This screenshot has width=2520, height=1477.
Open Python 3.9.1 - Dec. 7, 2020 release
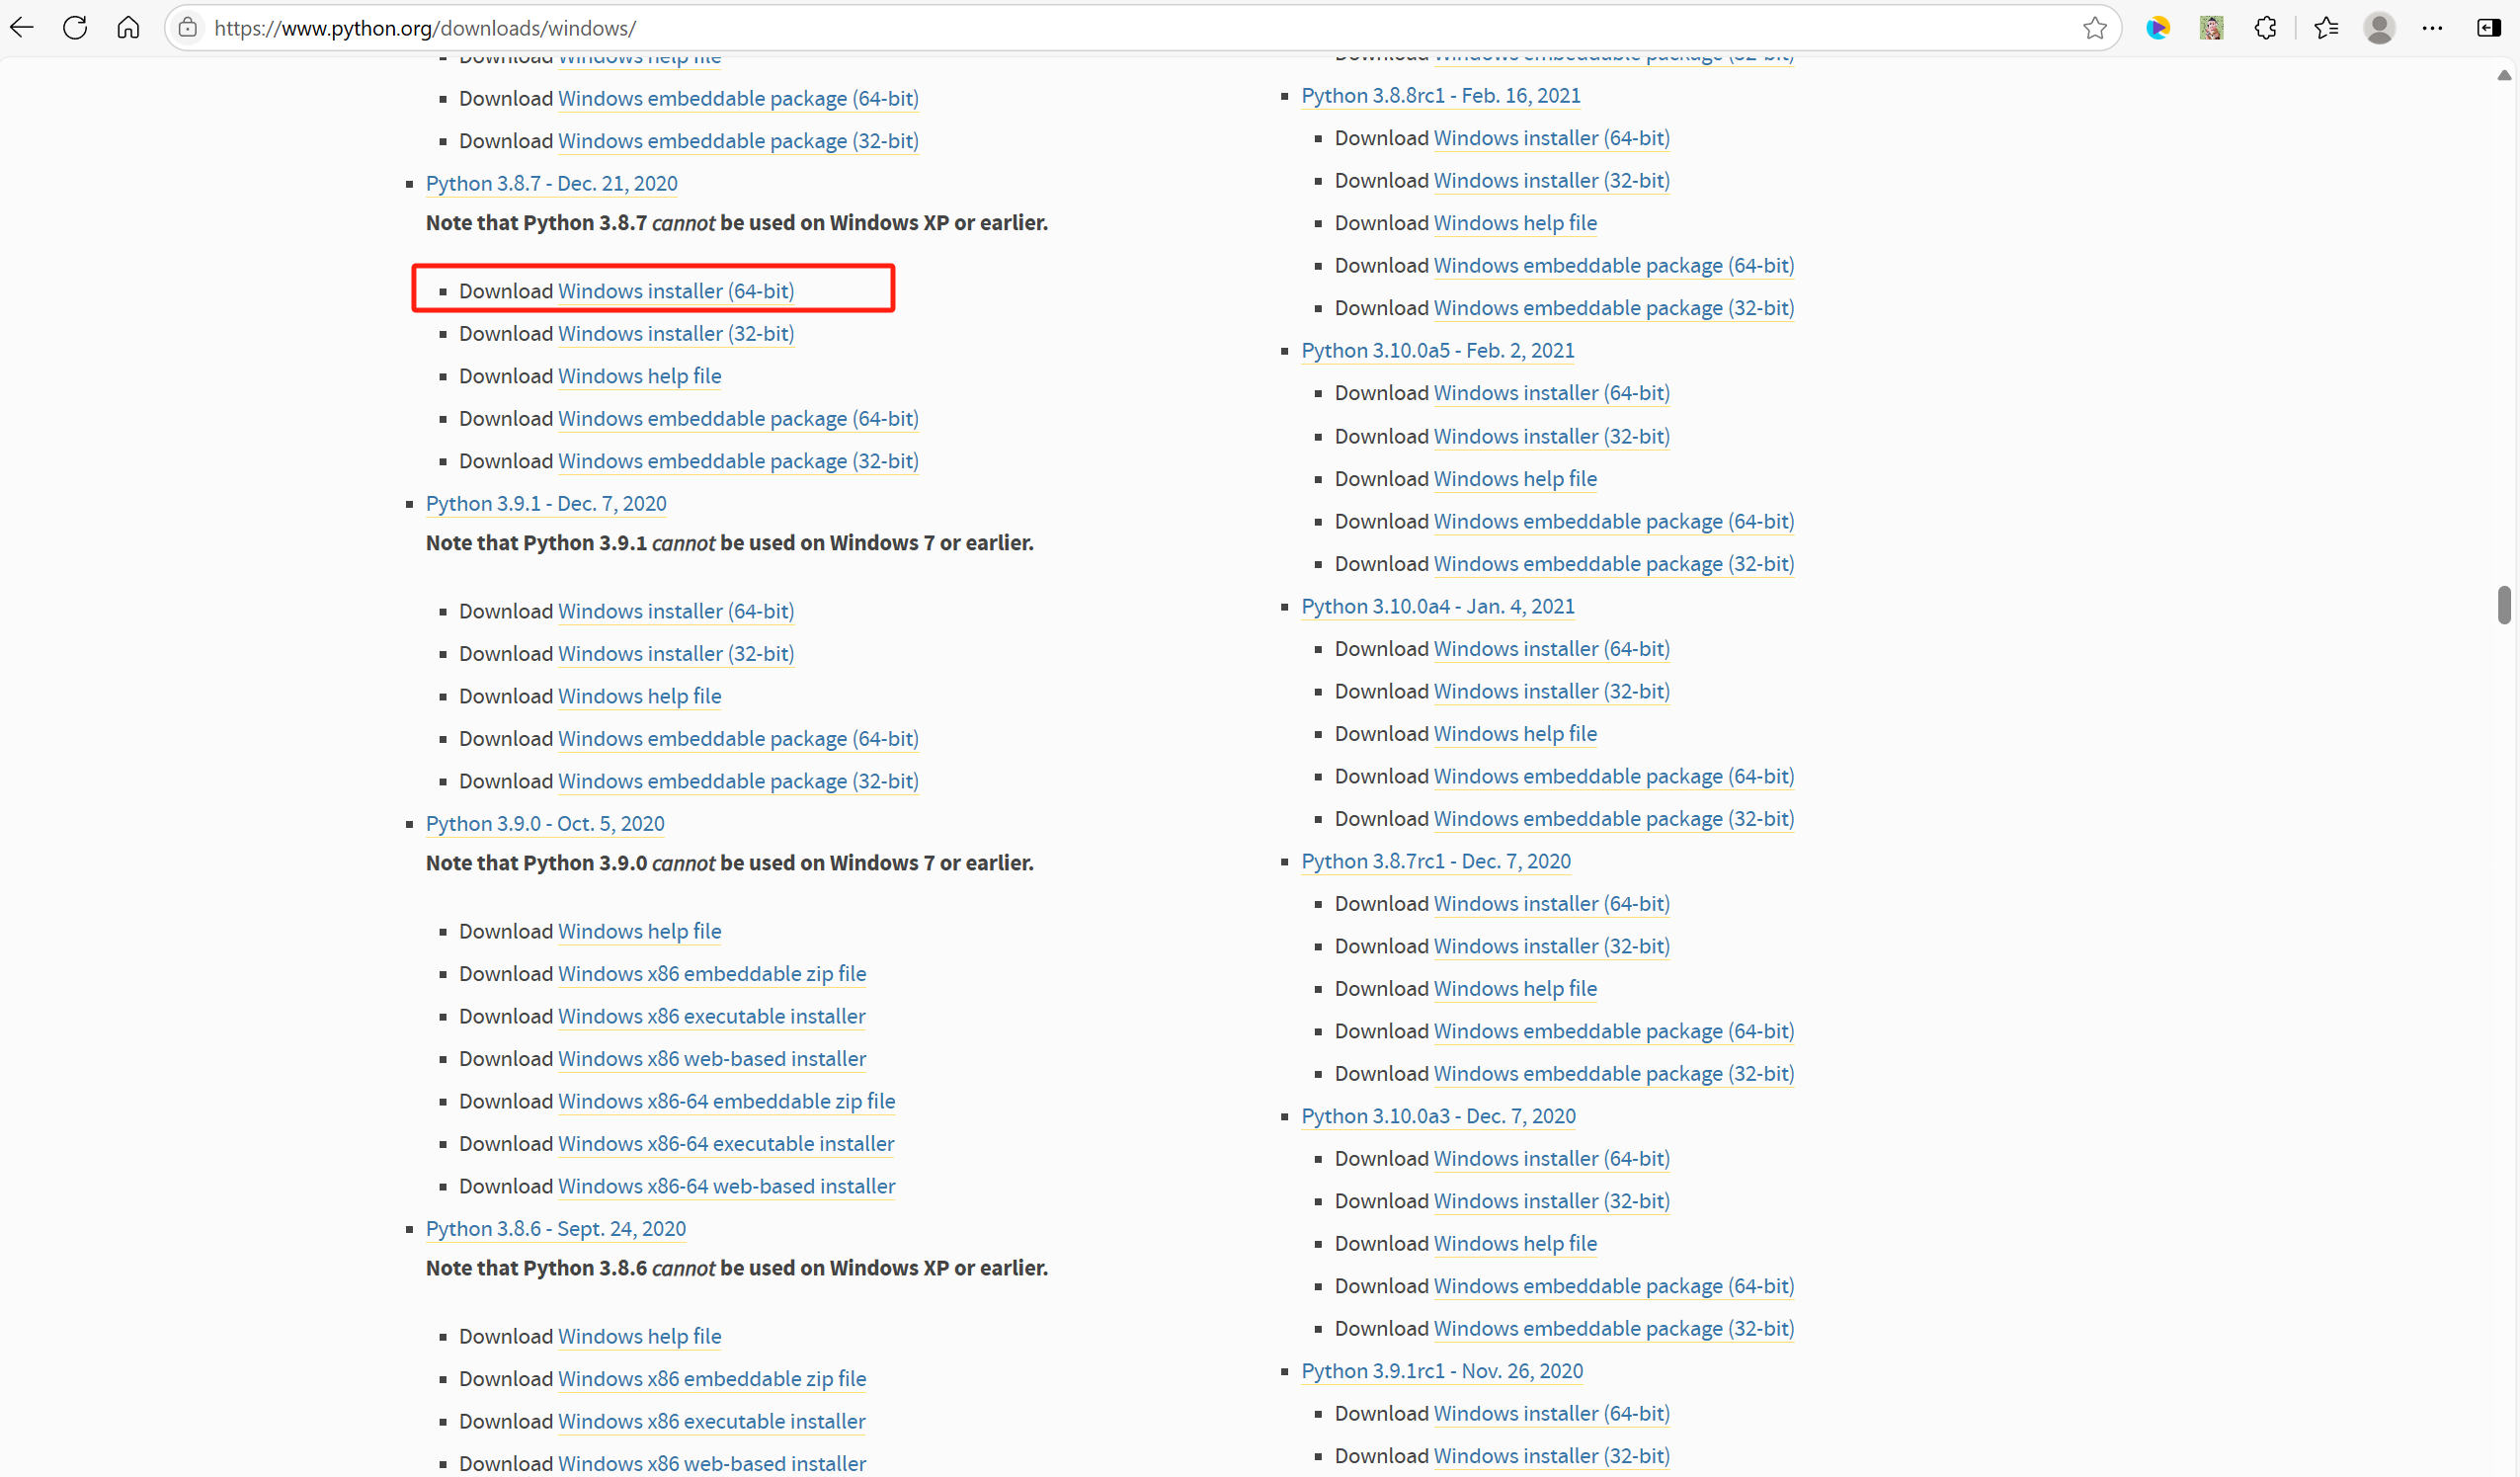546,504
